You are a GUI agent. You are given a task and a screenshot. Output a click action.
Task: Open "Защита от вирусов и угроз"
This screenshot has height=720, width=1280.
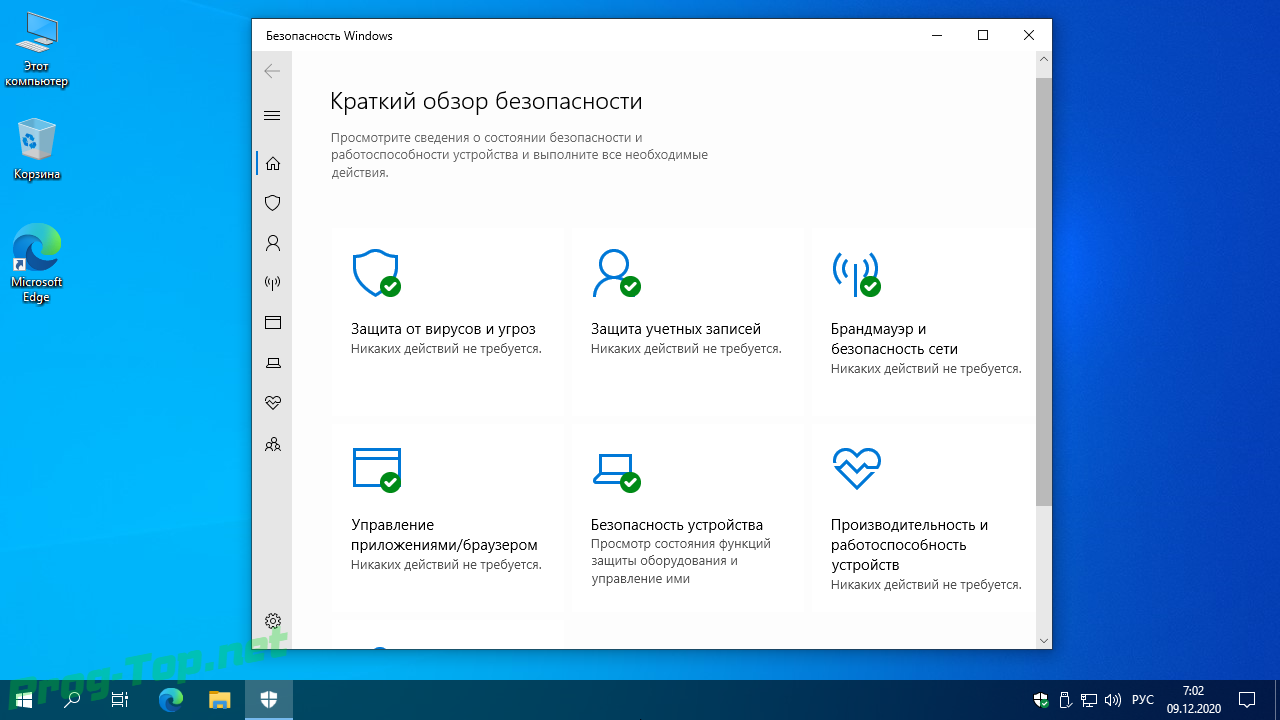coord(443,329)
